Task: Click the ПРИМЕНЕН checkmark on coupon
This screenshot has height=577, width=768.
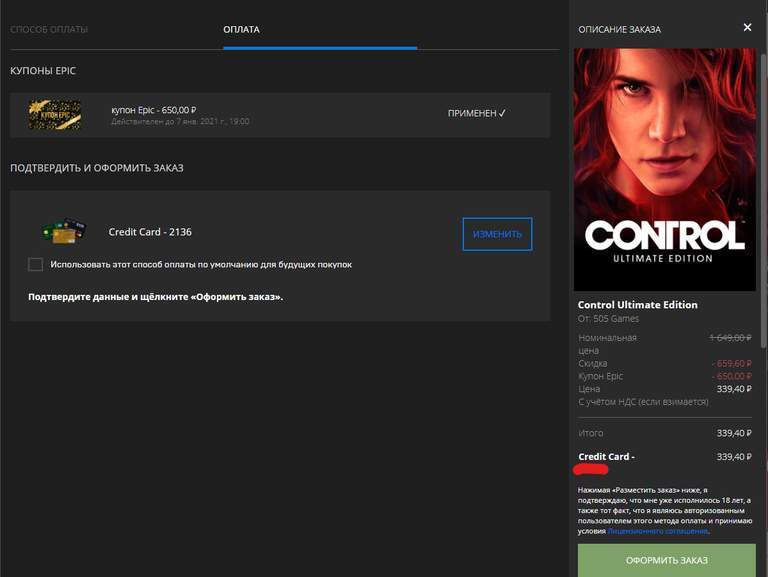Action: coord(477,114)
